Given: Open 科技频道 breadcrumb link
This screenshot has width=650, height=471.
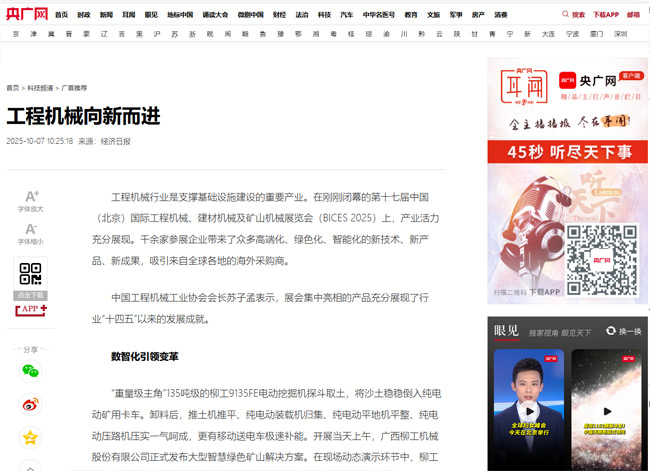Looking at the screenshot, I should pyautogui.click(x=41, y=88).
